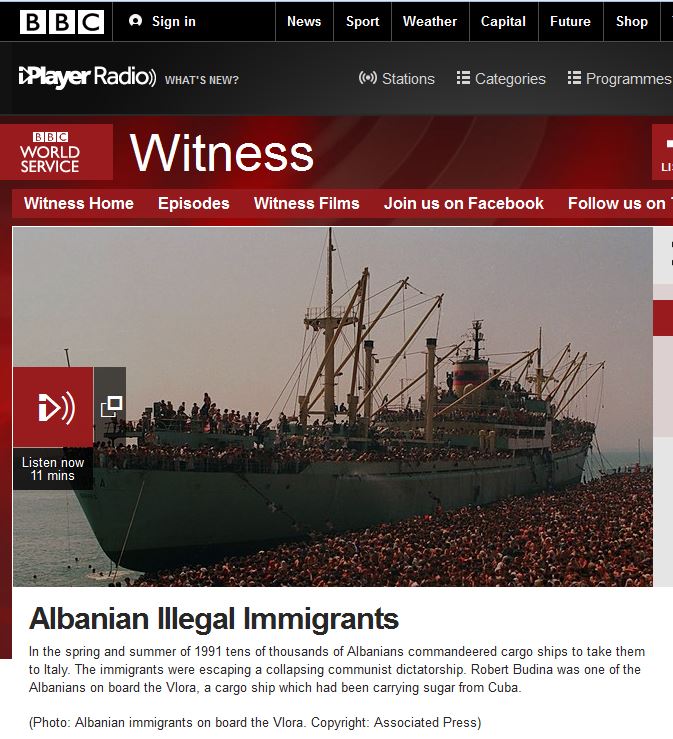Play the episode with the red Listen icon

pos(53,407)
